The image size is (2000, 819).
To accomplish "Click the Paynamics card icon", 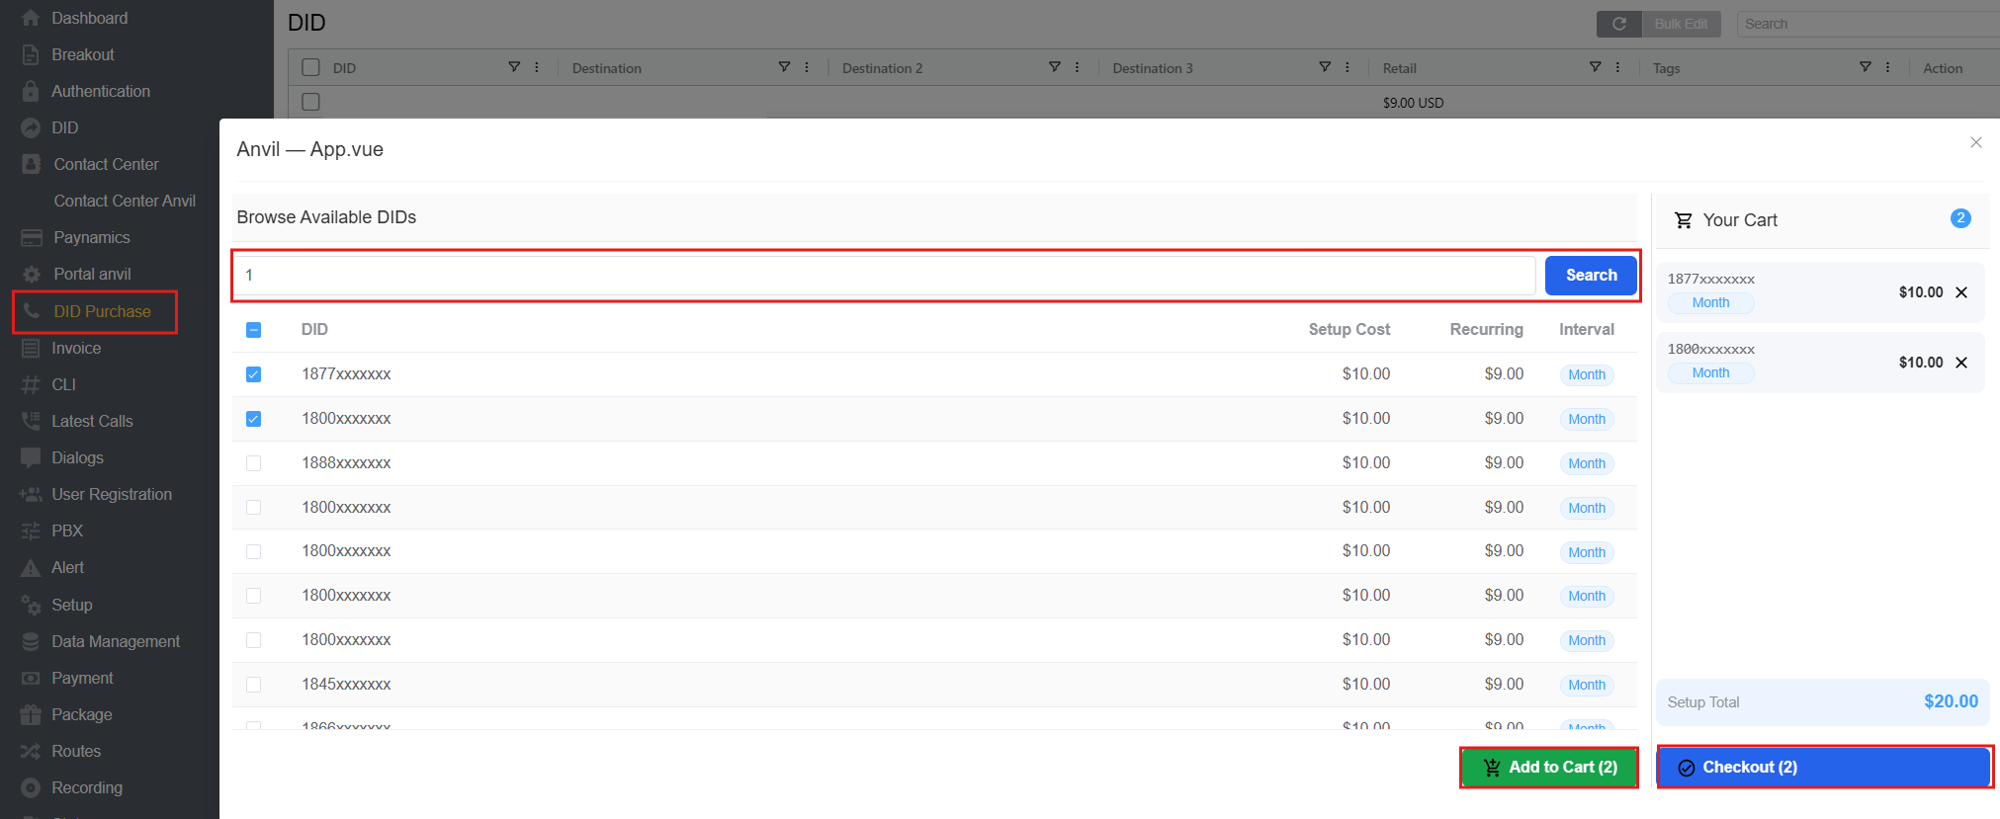I will pyautogui.click(x=32, y=237).
